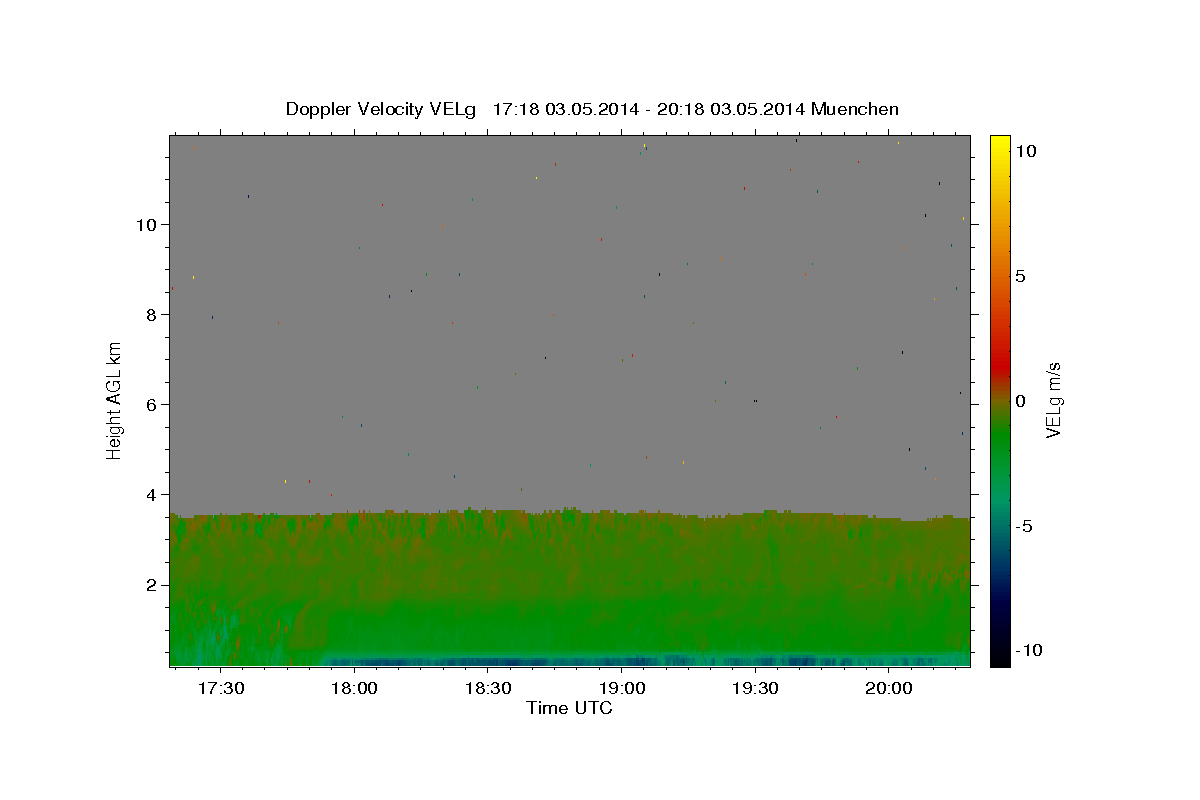This screenshot has width=1200, height=800.
Task: Click the height axis label '6'
Action: coord(151,404)
